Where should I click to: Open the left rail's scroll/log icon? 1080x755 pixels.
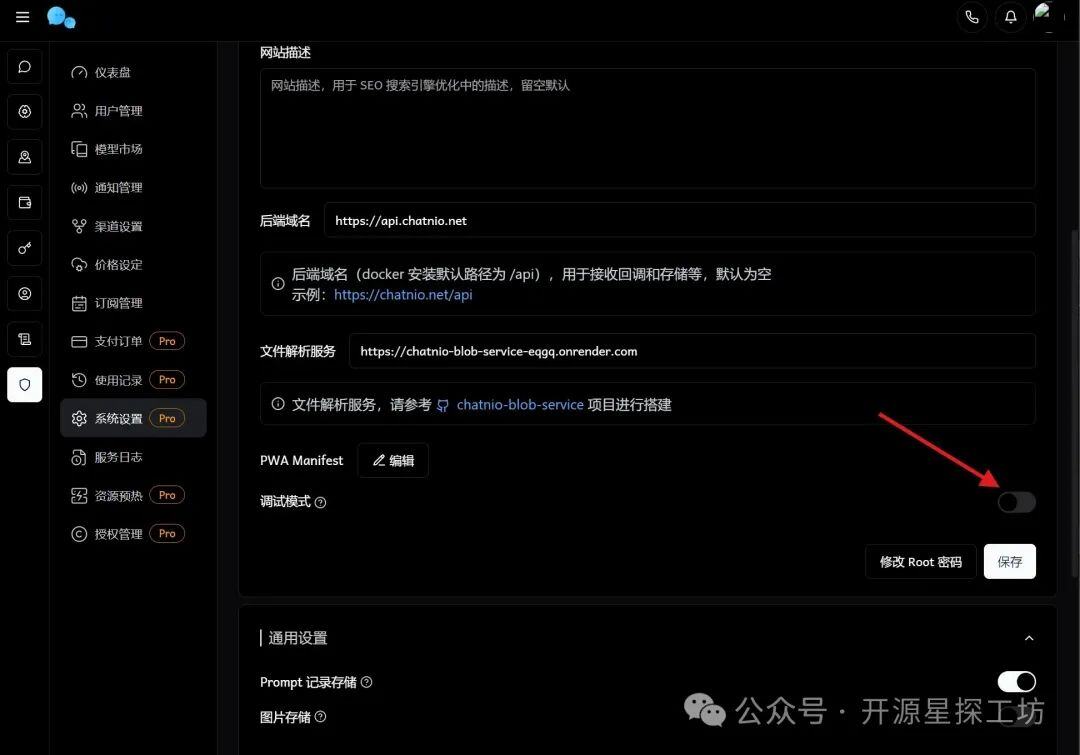(x=25, y=339)
